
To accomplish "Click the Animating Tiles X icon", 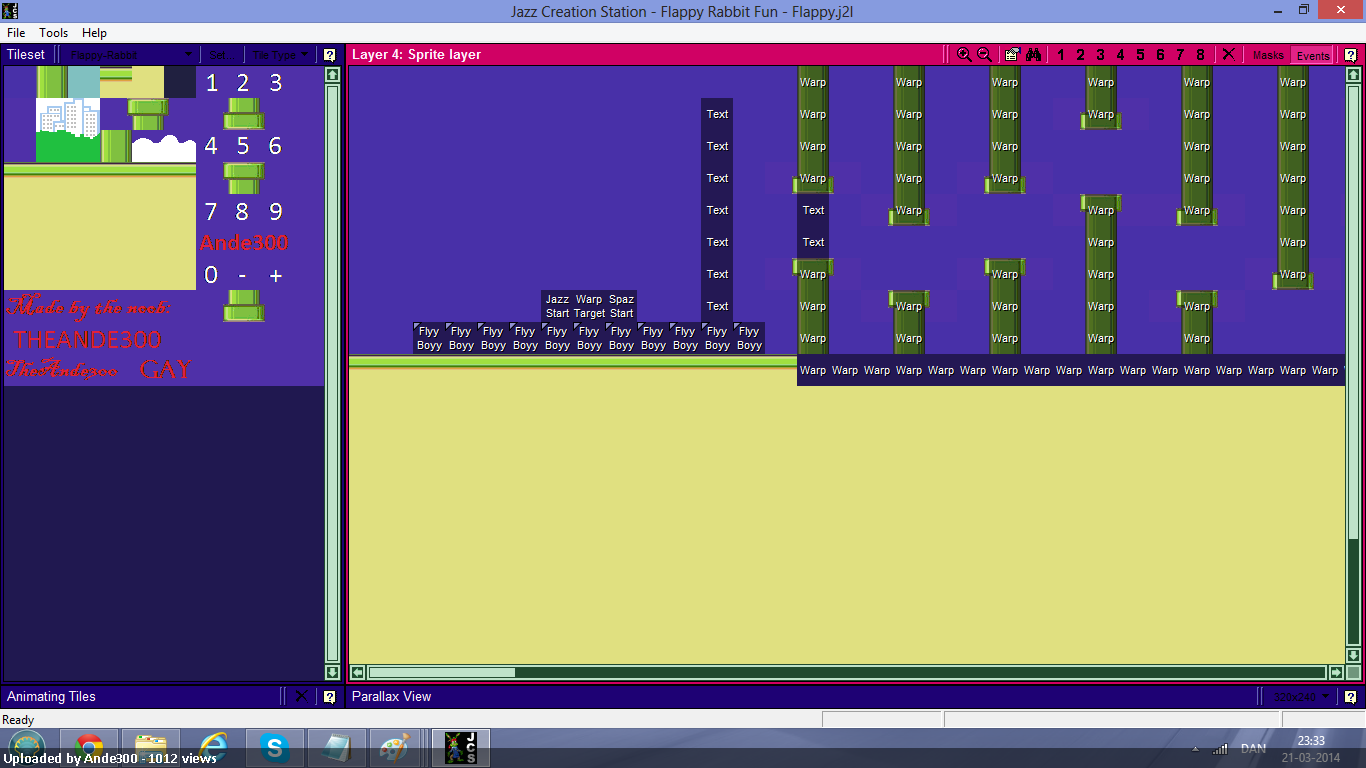I will click(x=301, y=696).
